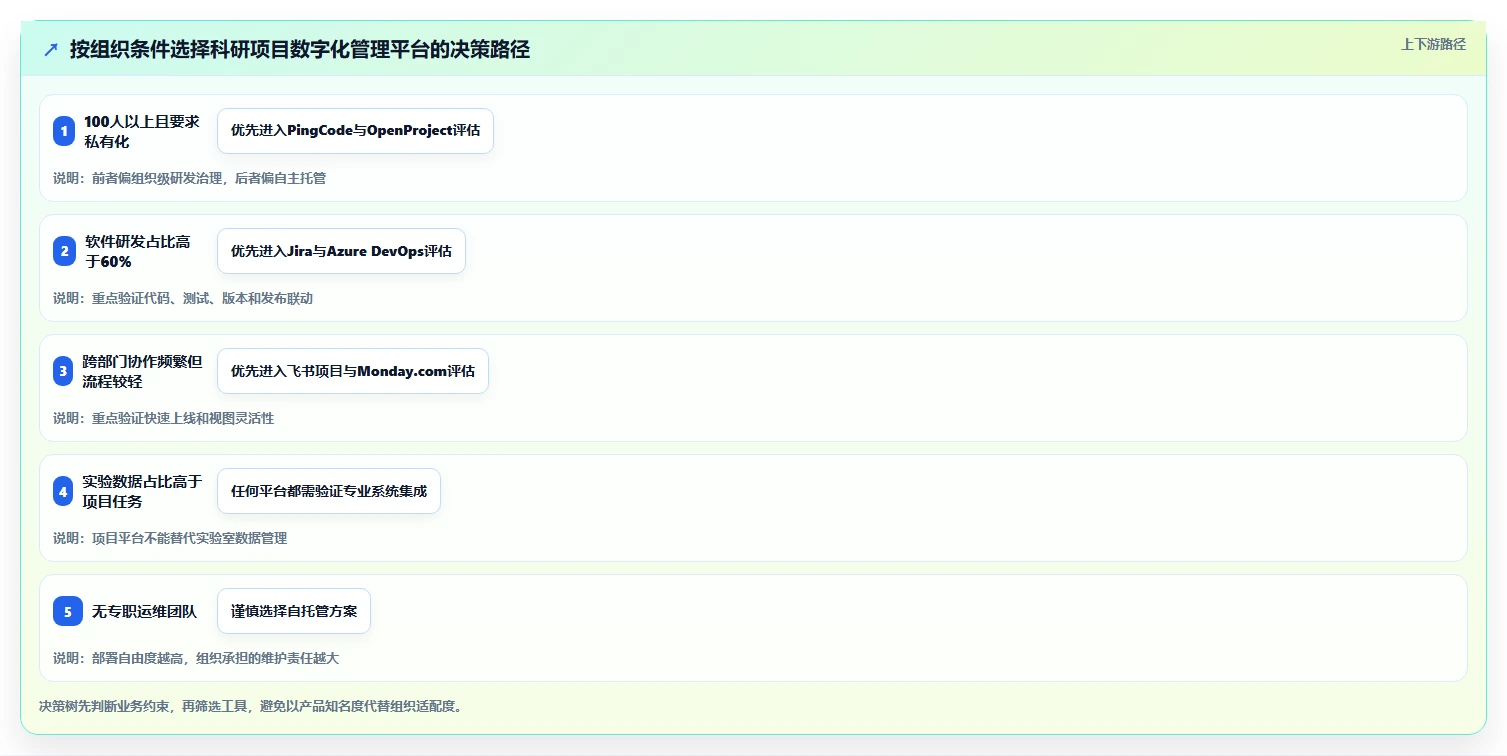This screenshot has height=756, width=1507.
Task: Select the Jira与Azure DevOps evaluation box
Action: point(341,251)
